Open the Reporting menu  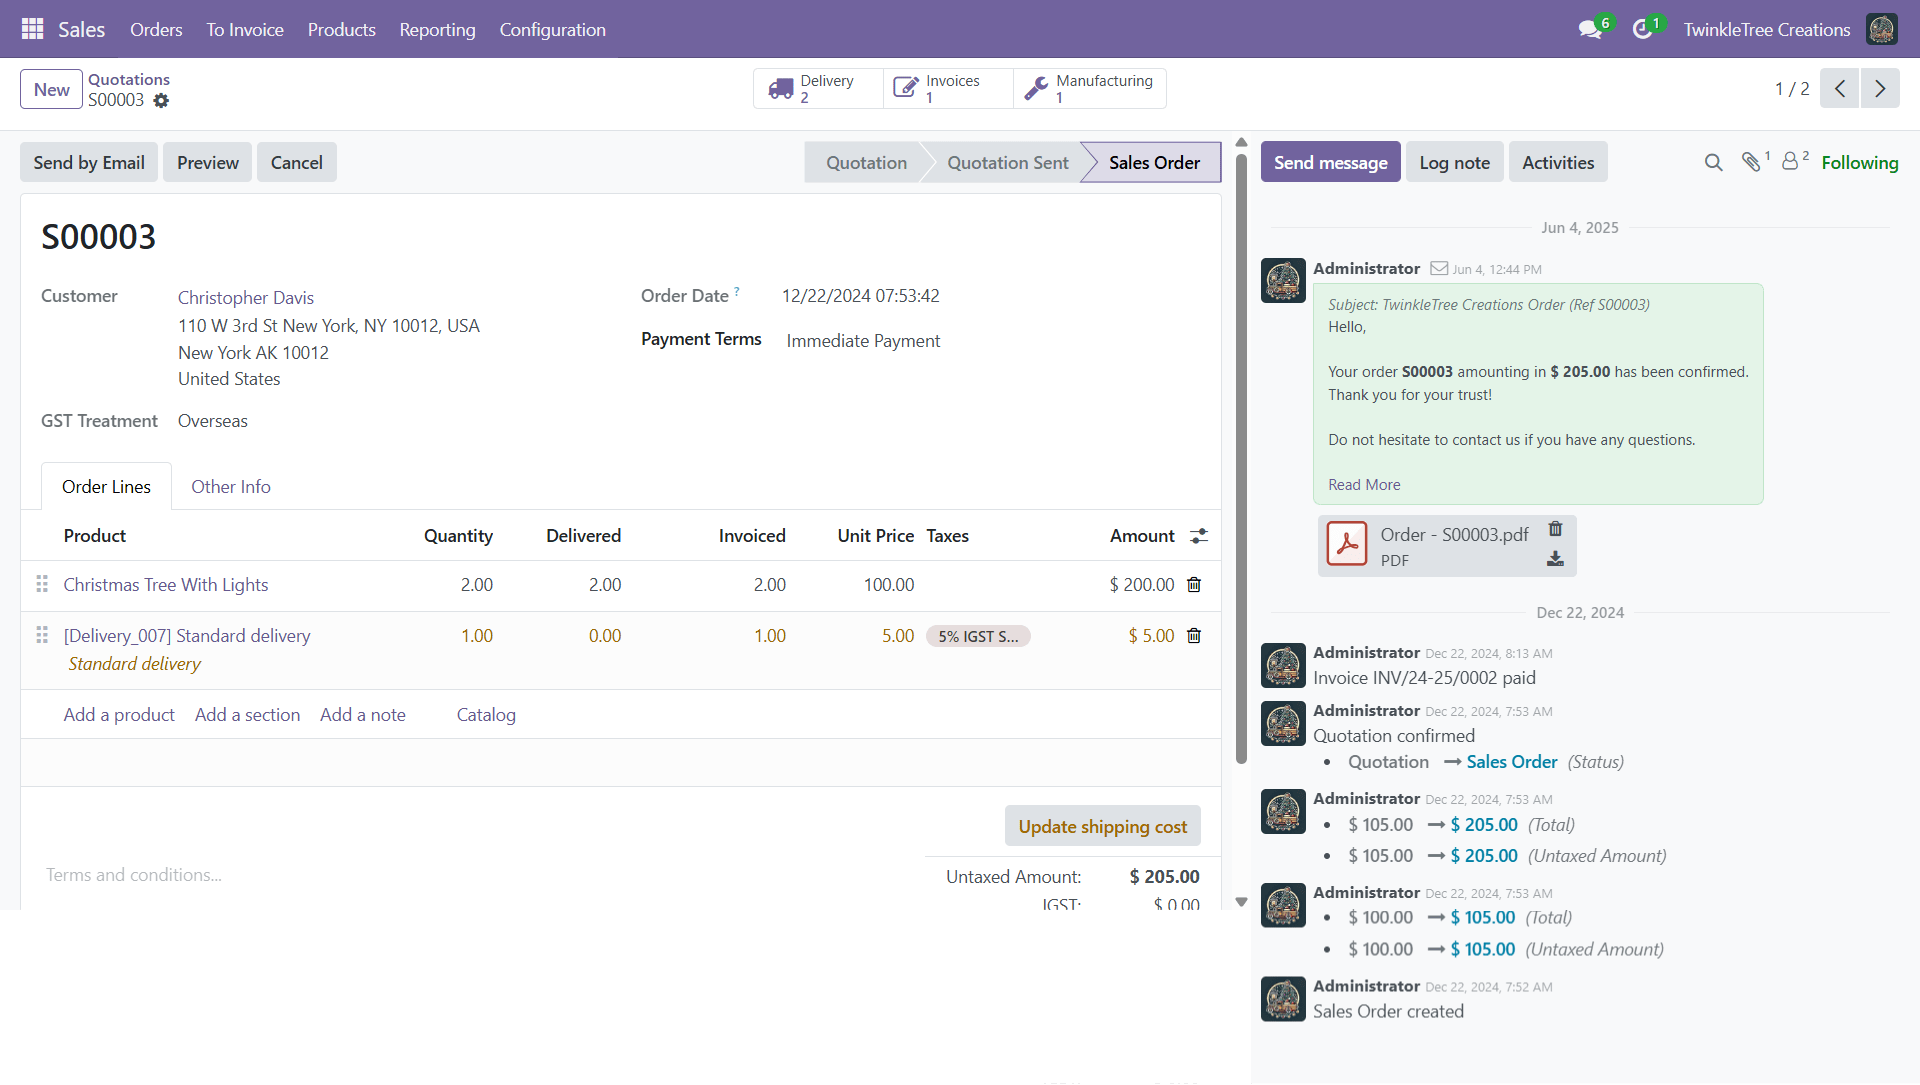click(x=437, y=30)
